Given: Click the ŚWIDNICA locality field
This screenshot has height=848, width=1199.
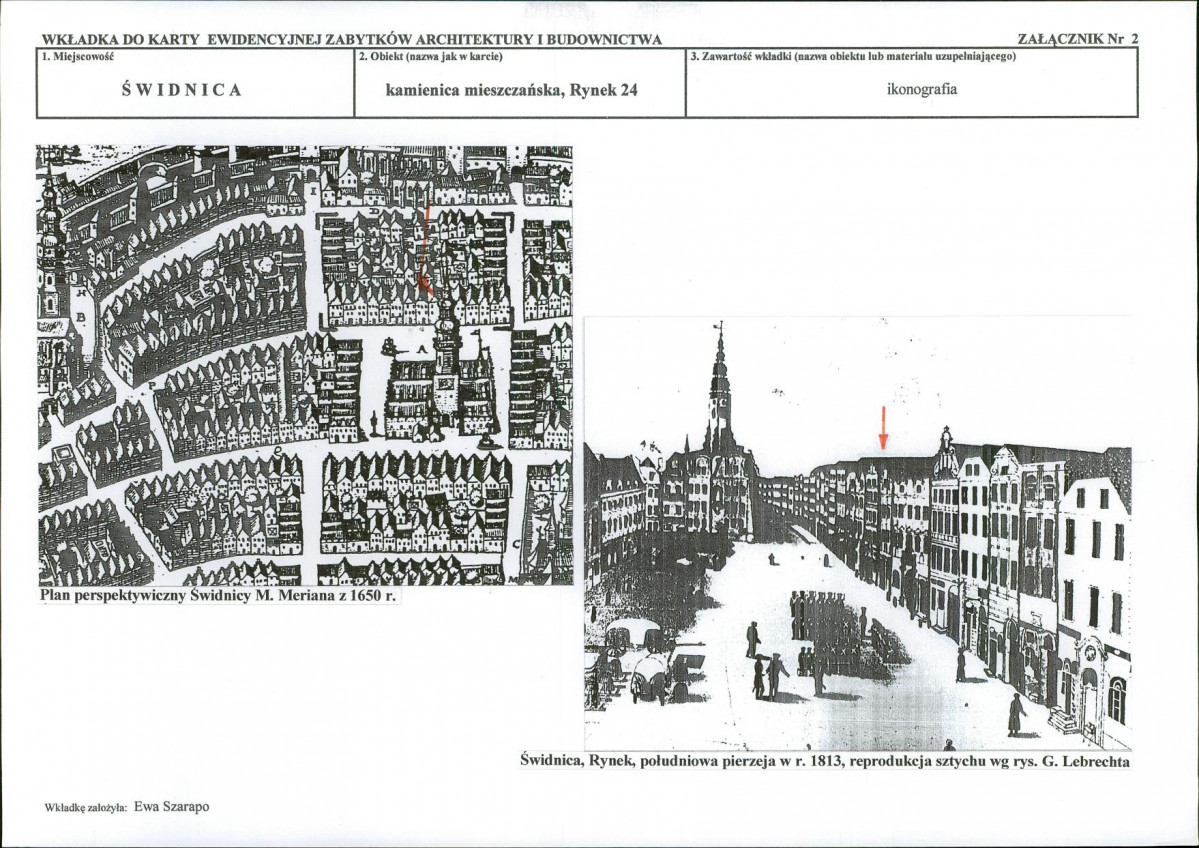Looking at the screenshot, I should [x=182, y=89].
